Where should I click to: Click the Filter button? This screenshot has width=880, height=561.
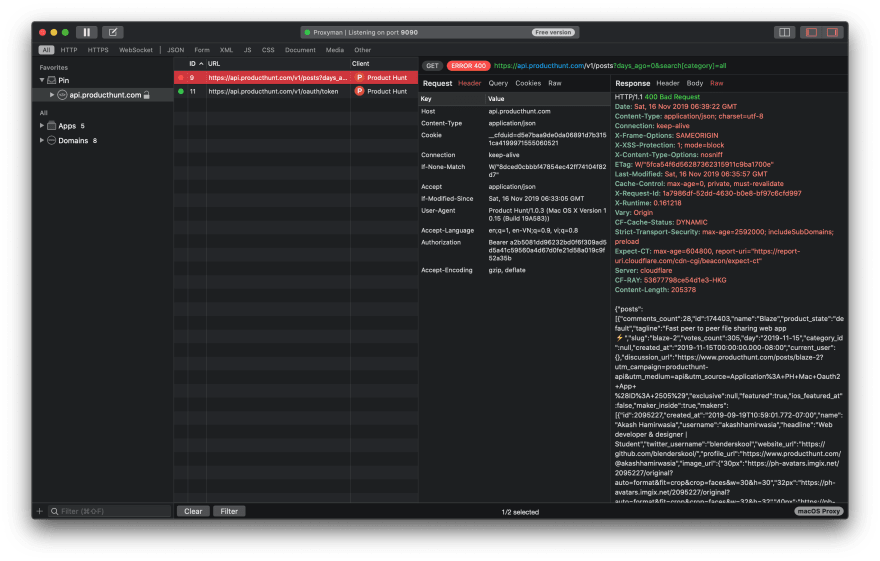point(229,511)
